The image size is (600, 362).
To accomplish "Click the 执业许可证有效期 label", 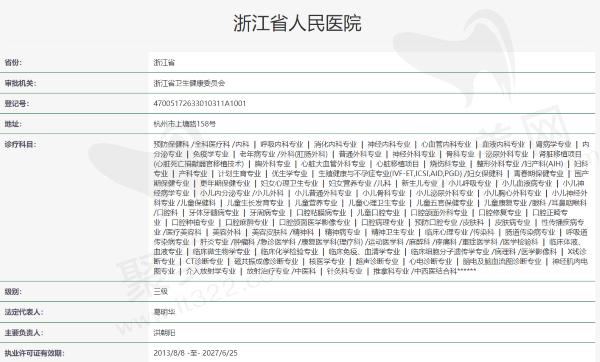I will [x=34, y=353].
